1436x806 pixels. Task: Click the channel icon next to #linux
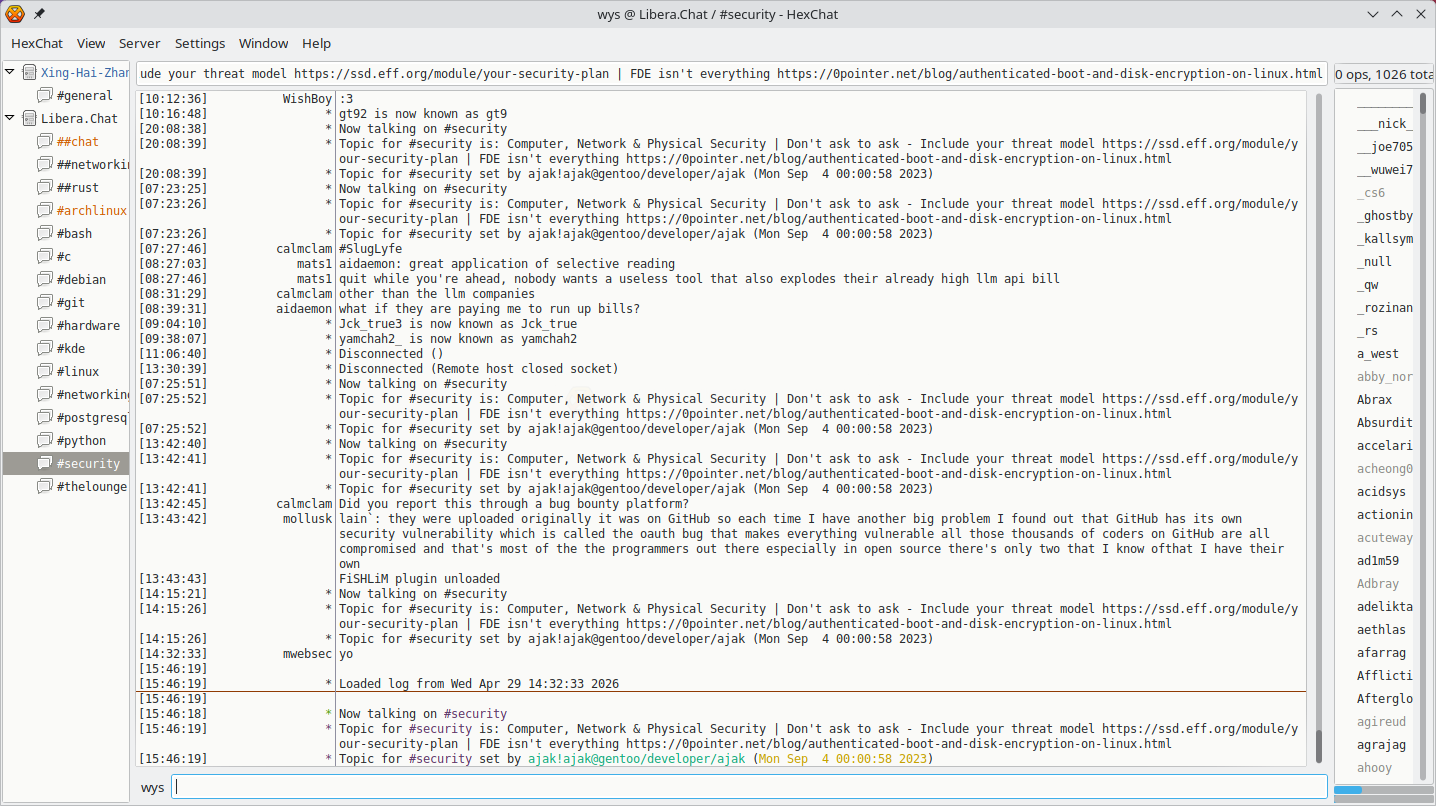[x=45, y=372]
